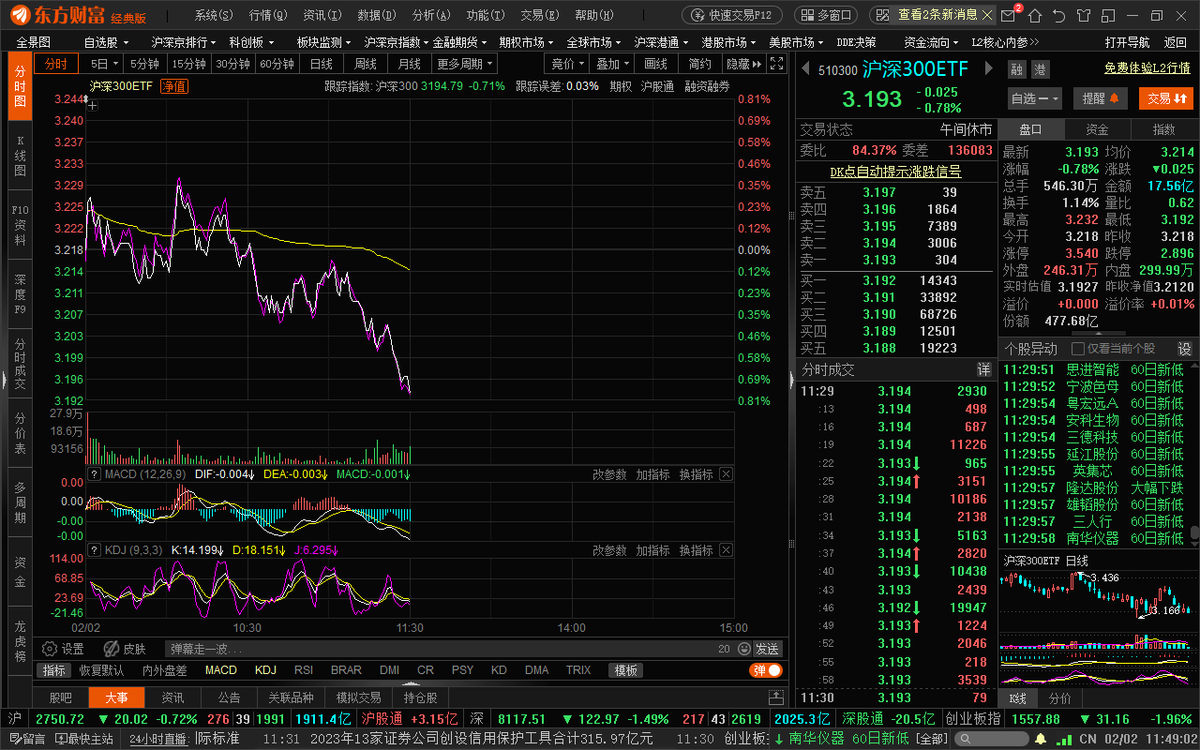Pop out bottom panel upward icon

click(774, 698)
